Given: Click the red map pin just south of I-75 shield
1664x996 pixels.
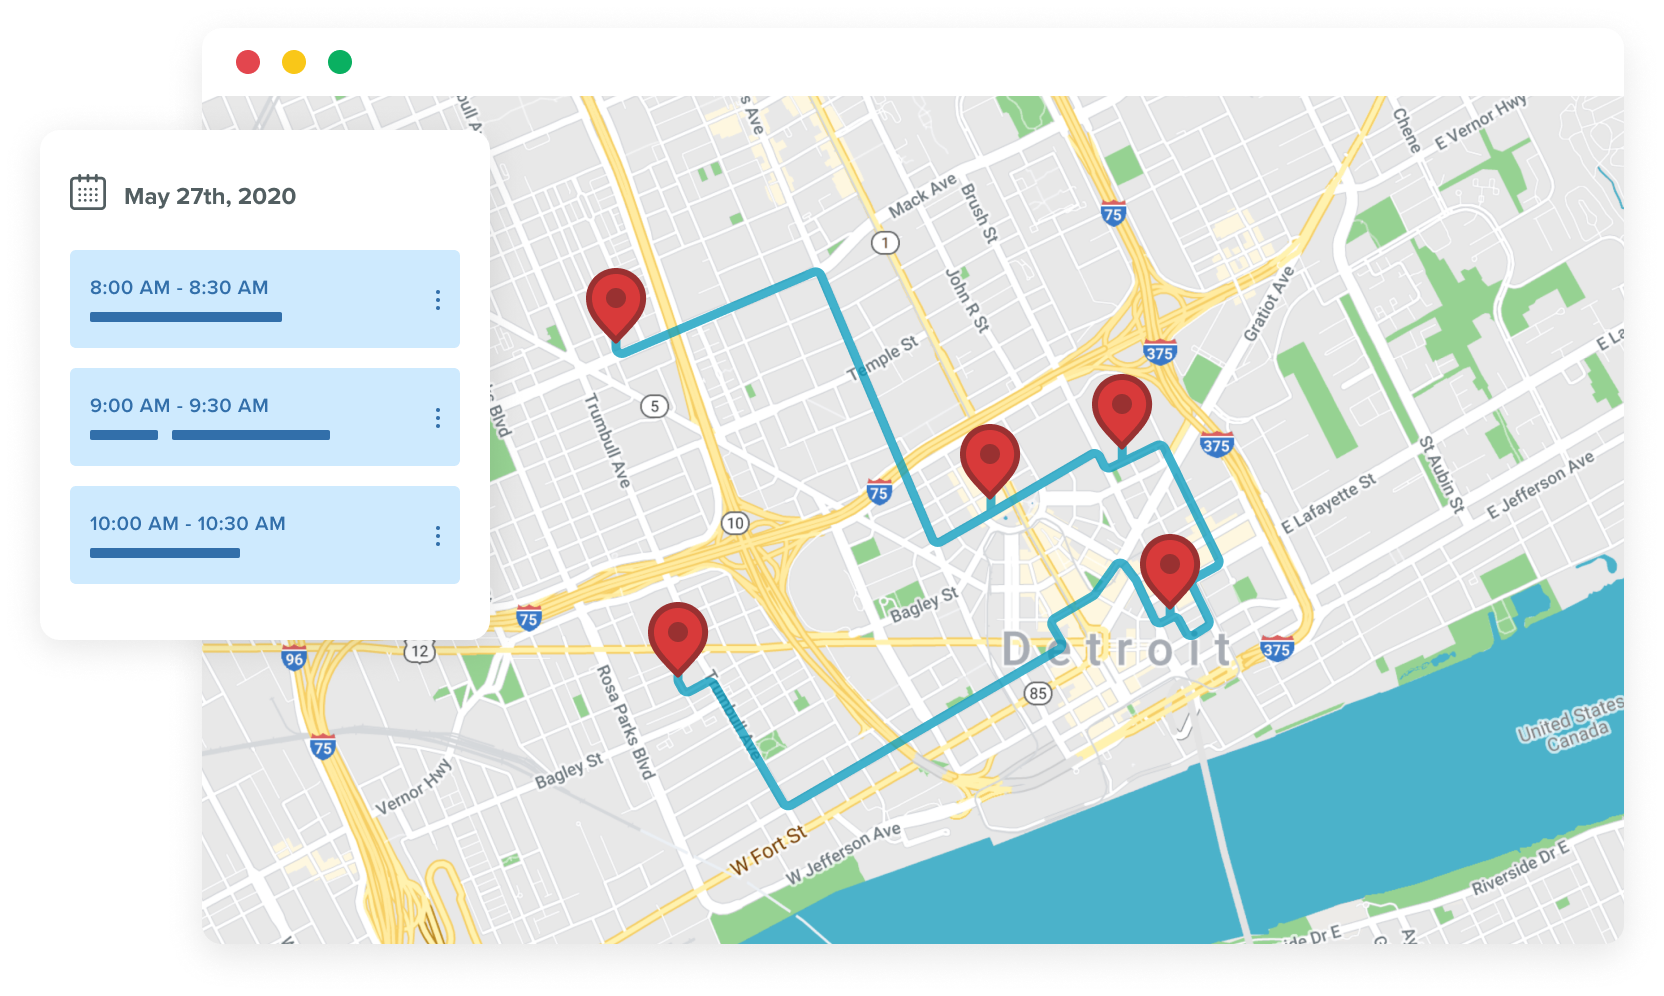Looking at the screenshot, I should point(990,462).
